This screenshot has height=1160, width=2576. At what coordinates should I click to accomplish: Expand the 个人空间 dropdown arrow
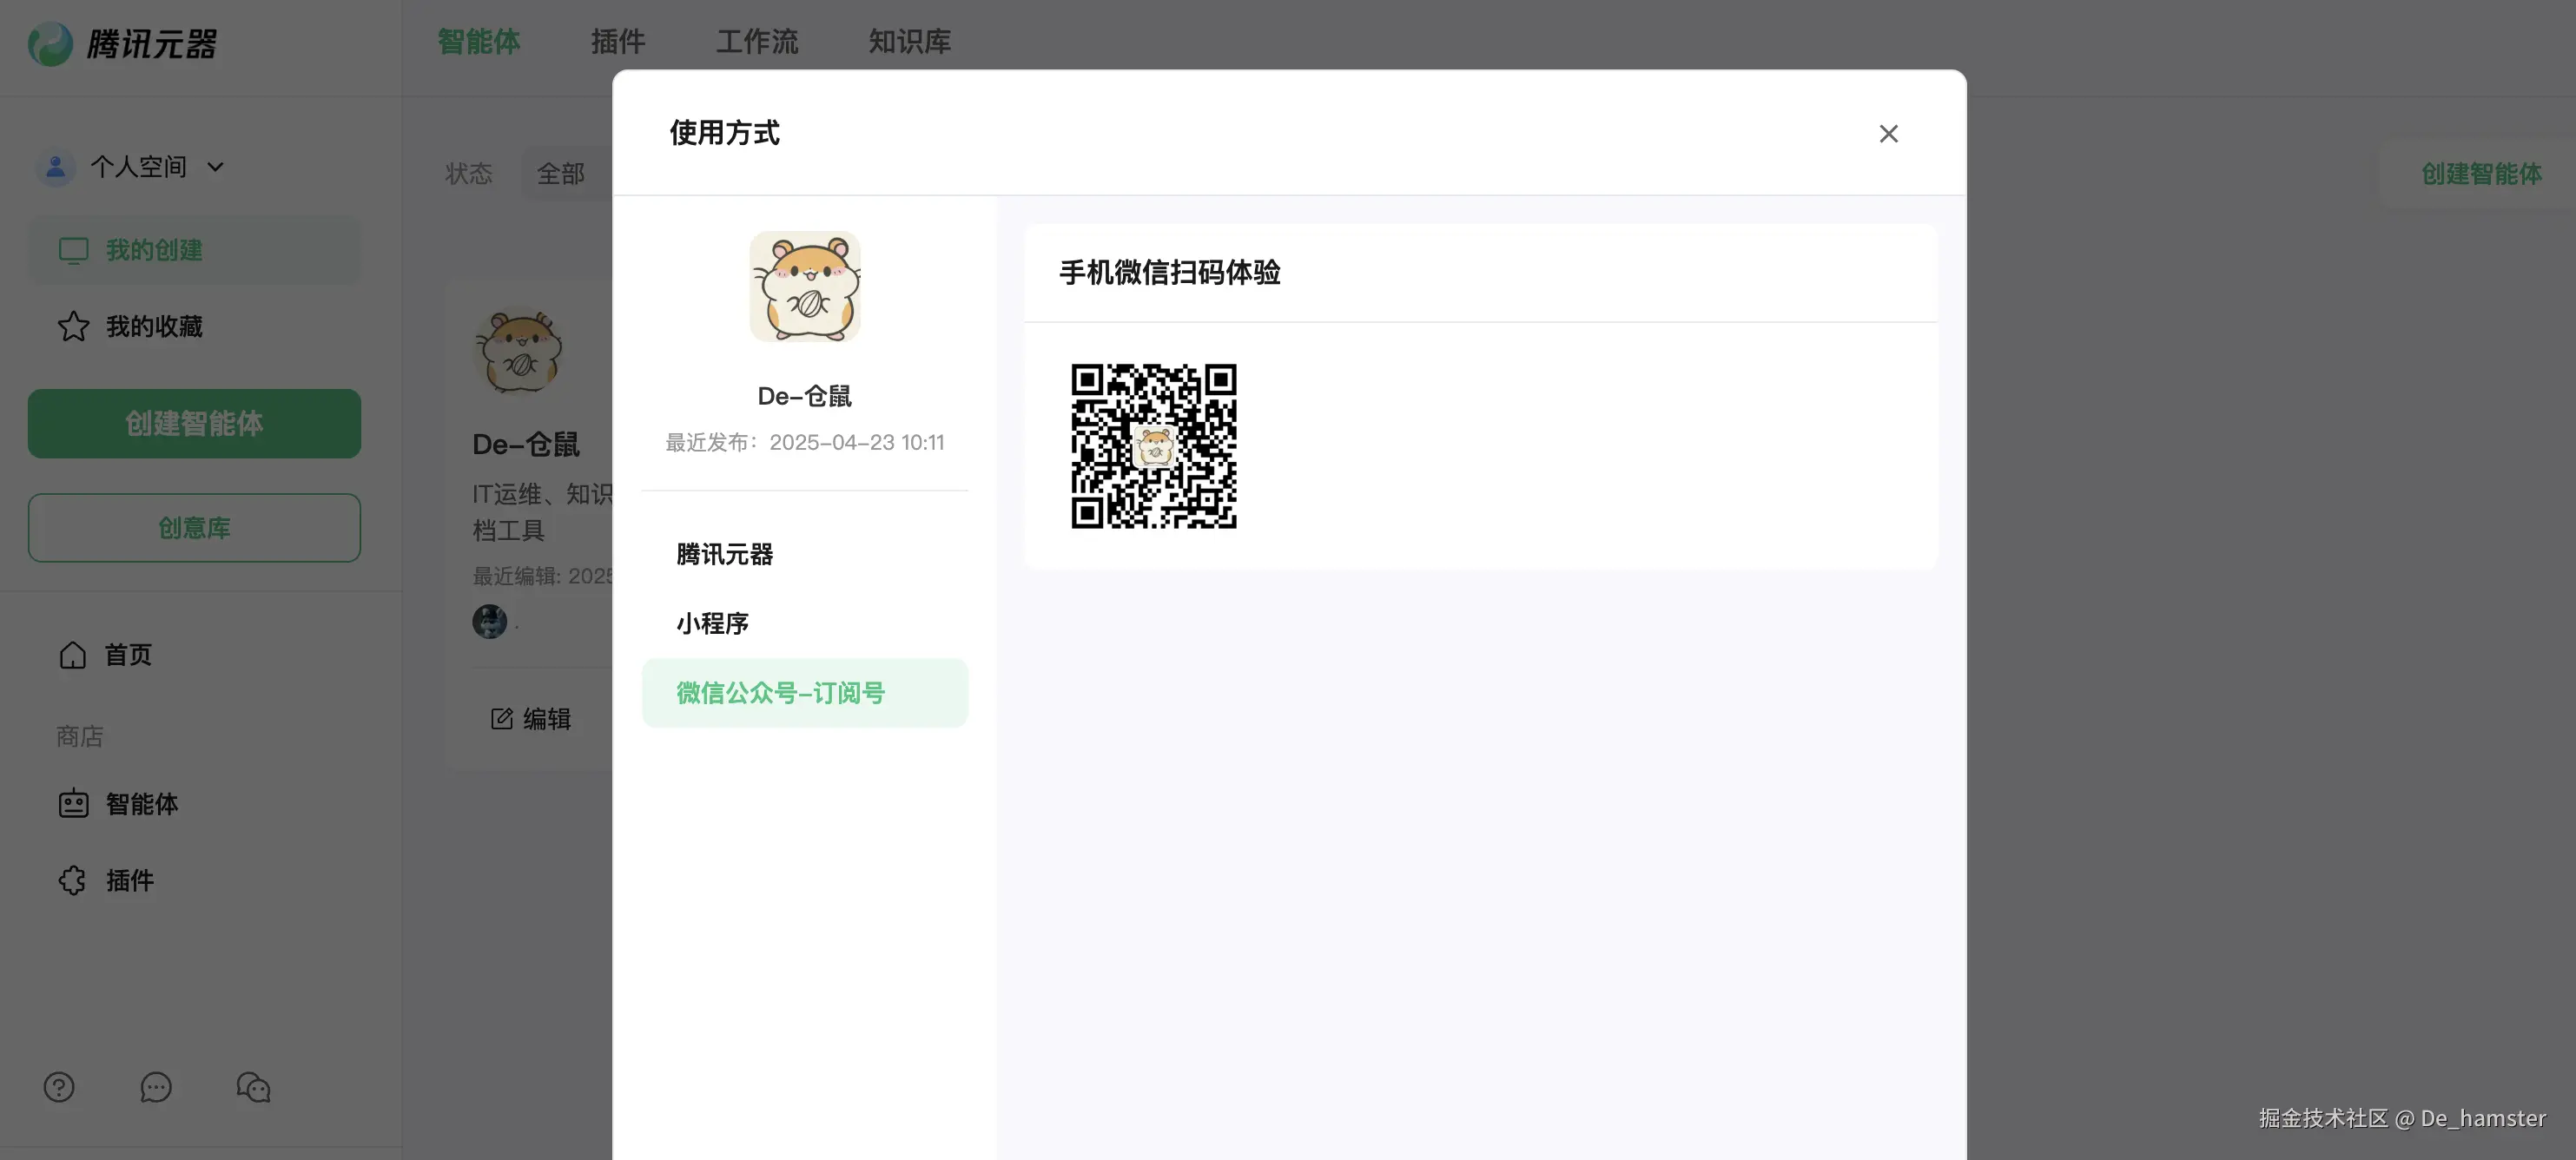point(215,167)
